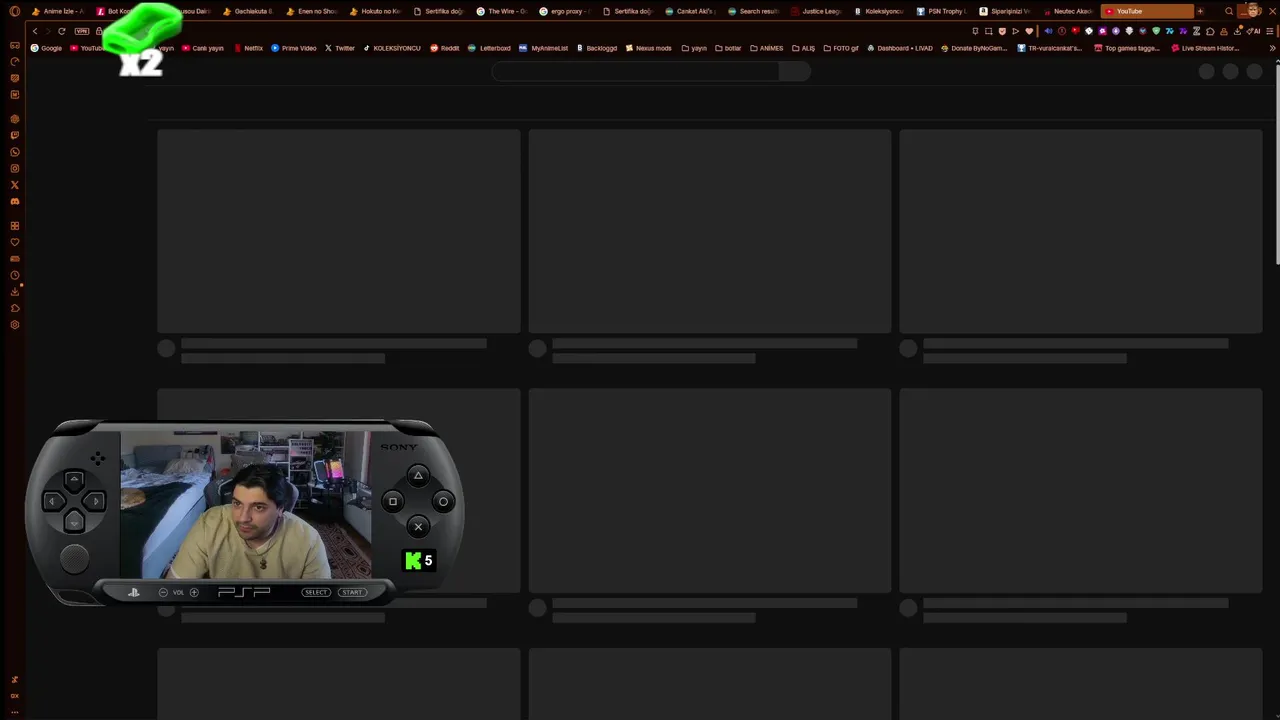Open the search tabs magnifier icon
Viewport: 1280px width, 720px height.
coord(1229,11)
